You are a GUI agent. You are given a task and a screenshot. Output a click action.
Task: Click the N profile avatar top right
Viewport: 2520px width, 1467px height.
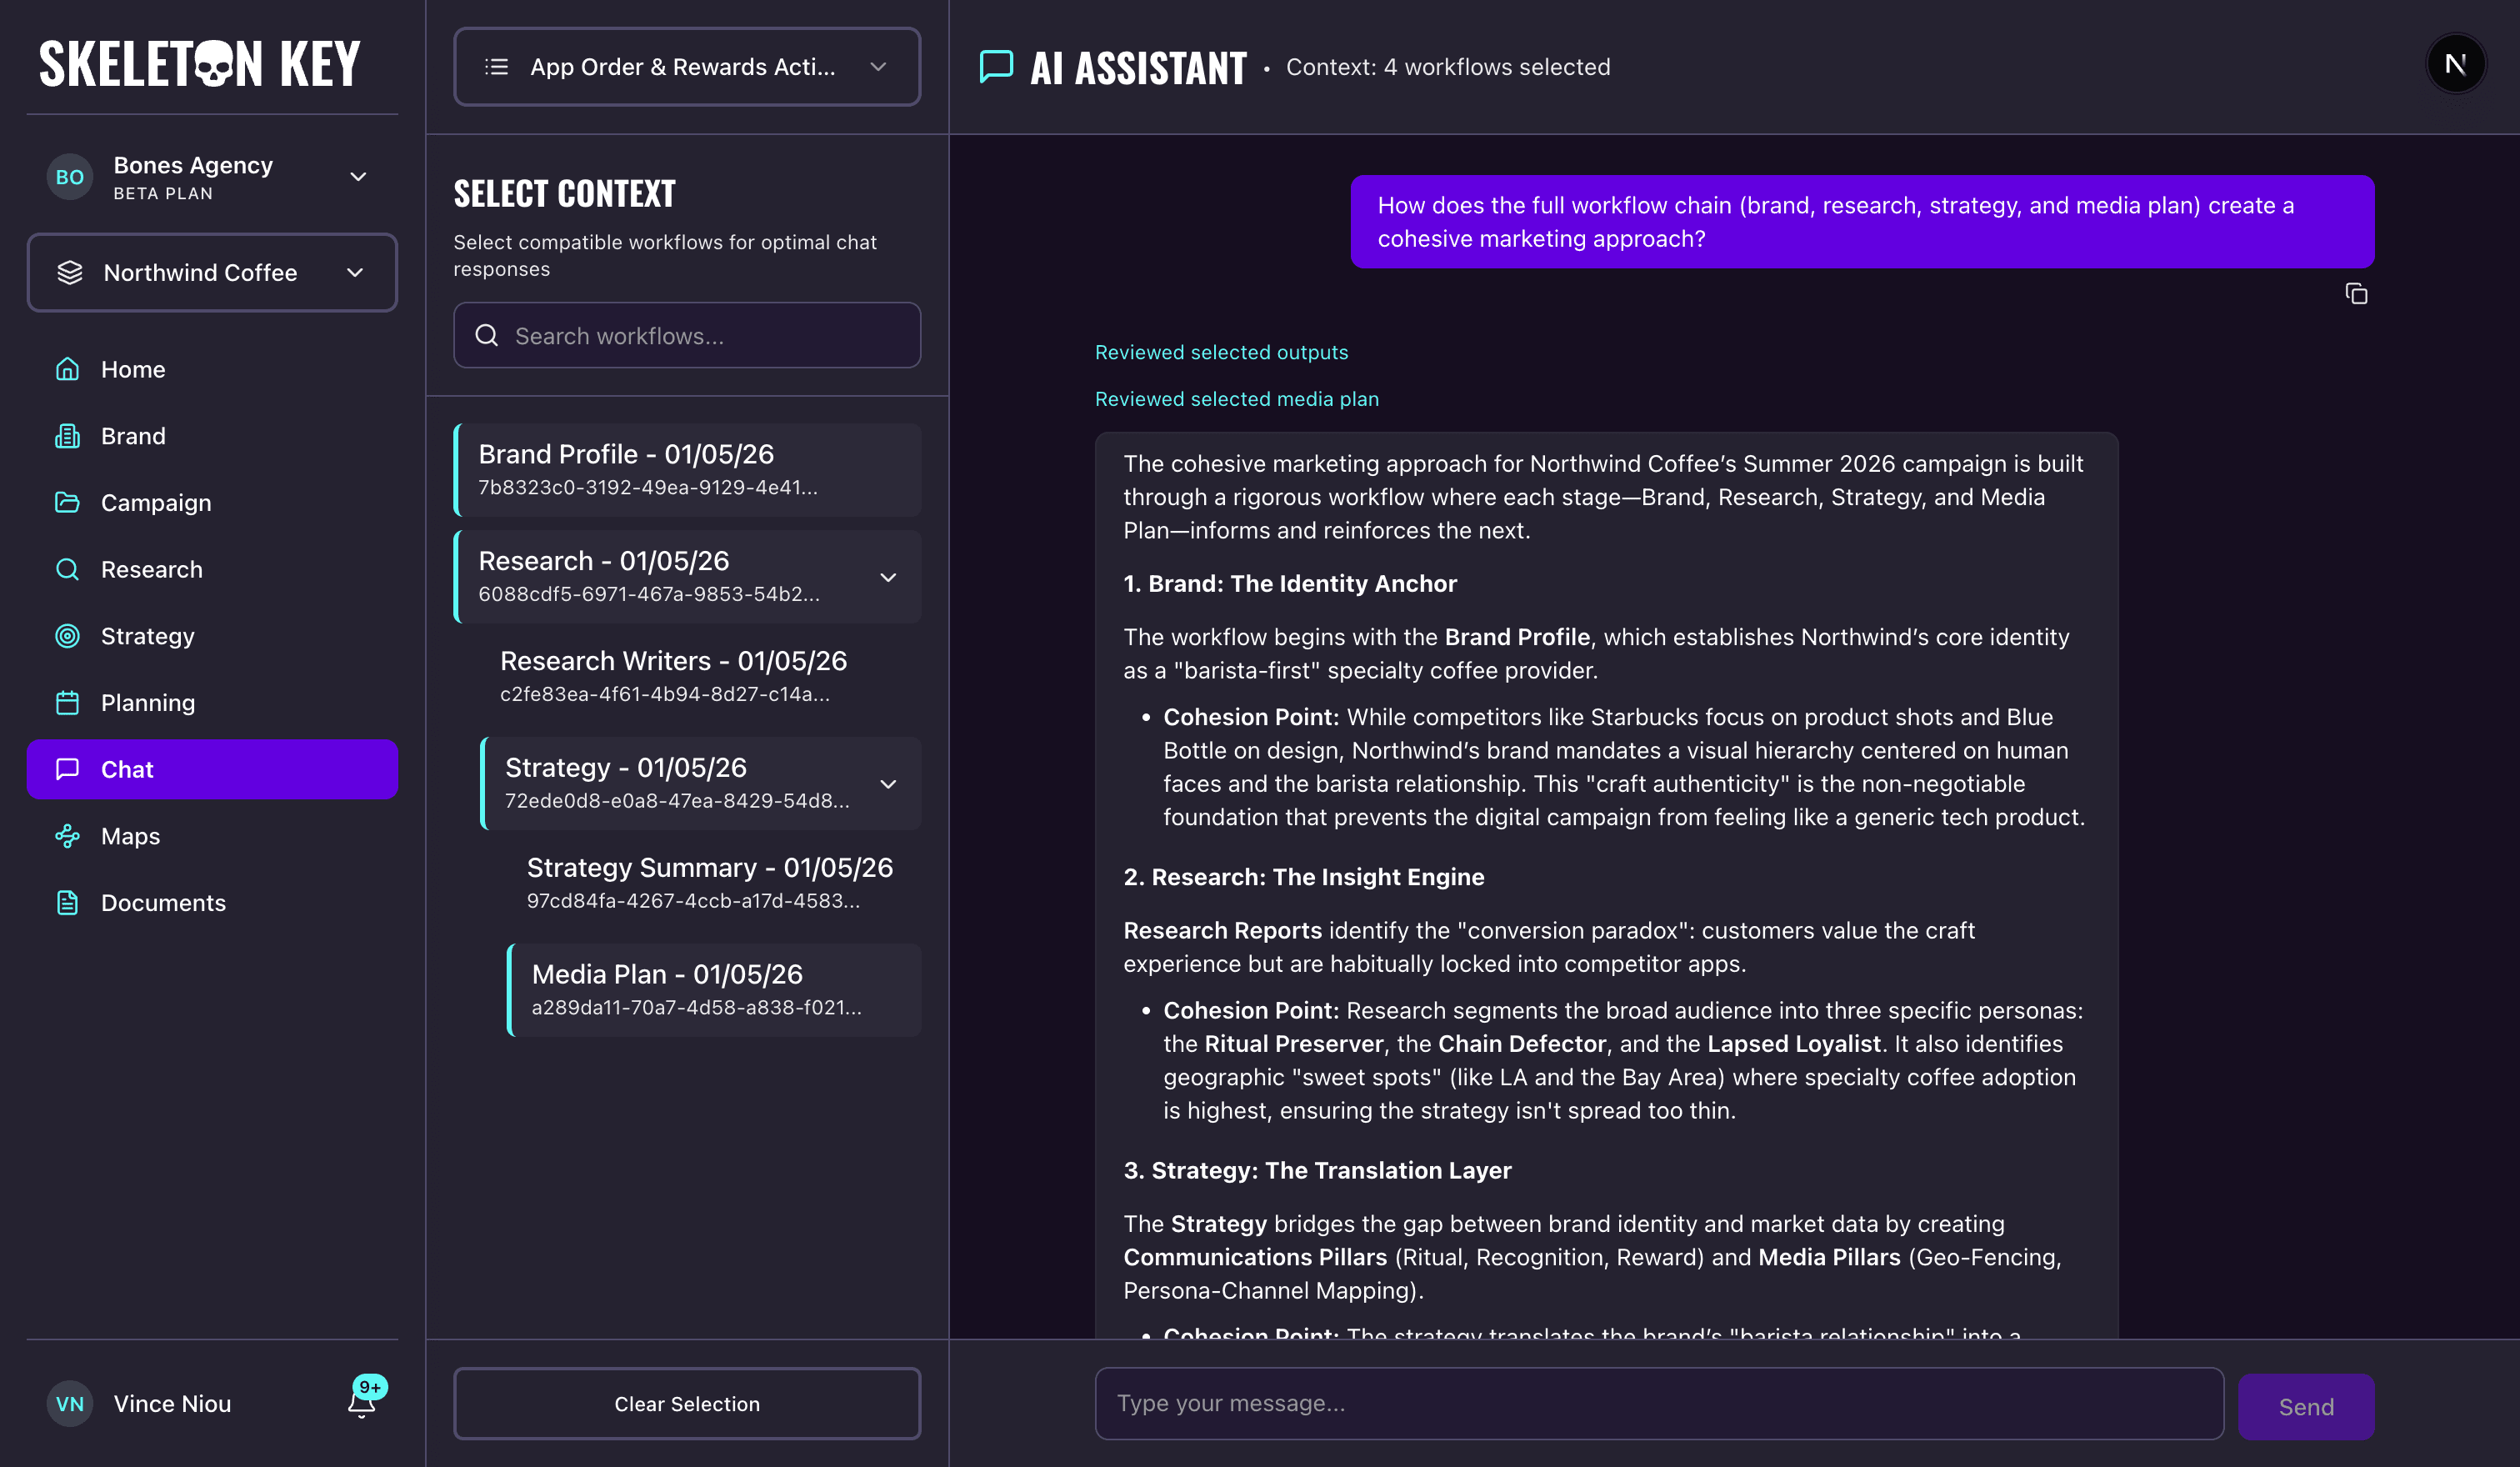(x=2455, y=64)
